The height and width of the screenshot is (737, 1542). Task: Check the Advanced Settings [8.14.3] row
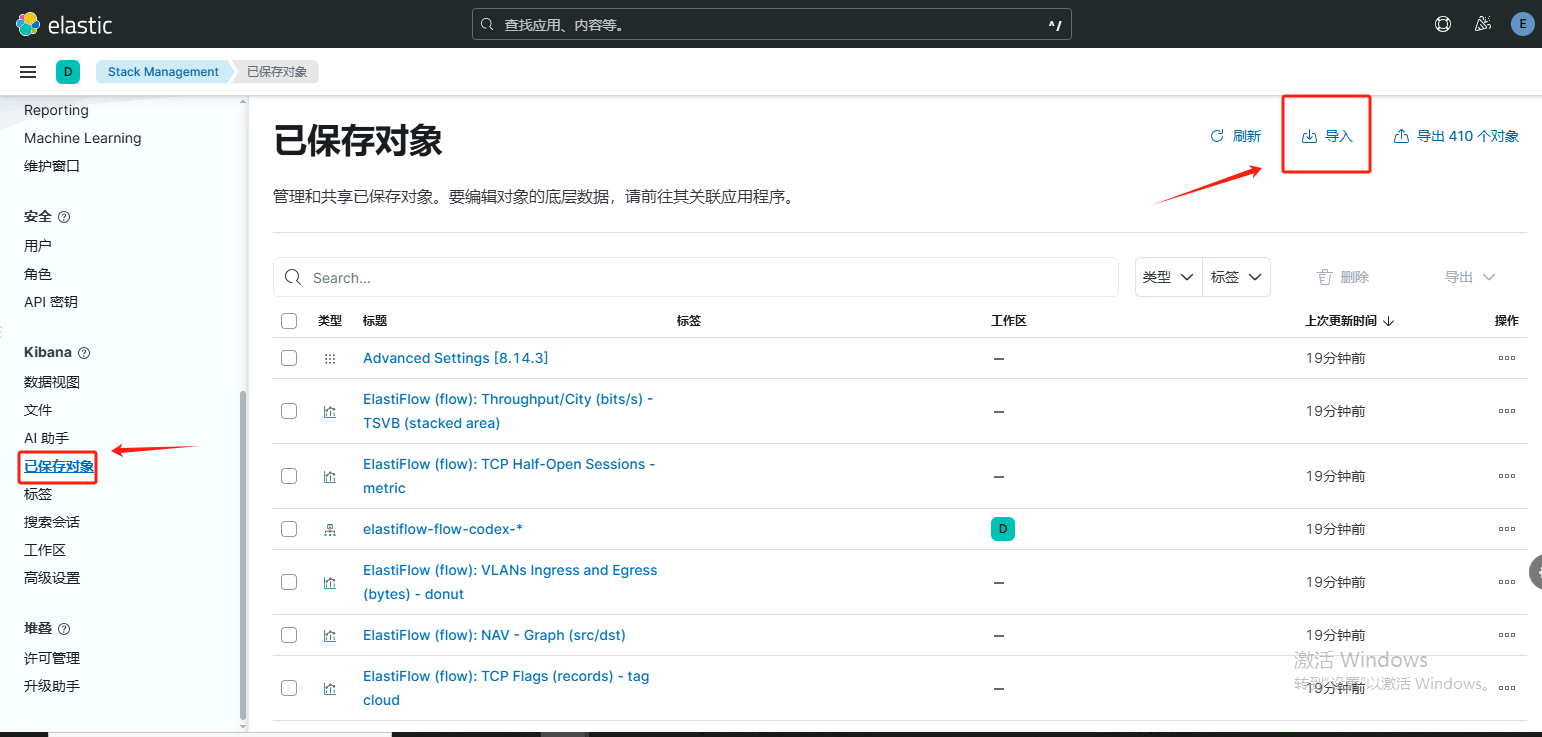click(x=289, y=358)
